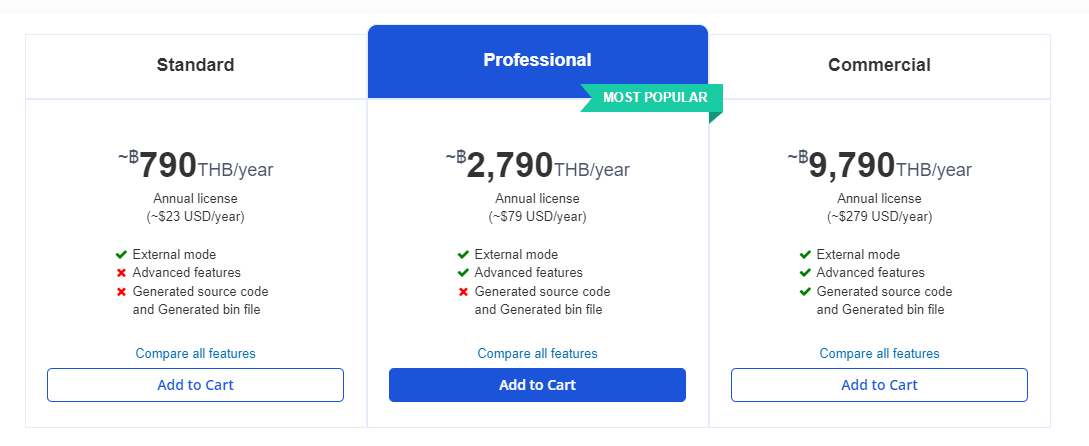Select the Professional plan header
This screenshot has width=1089, height=446.
coord(538,60)
